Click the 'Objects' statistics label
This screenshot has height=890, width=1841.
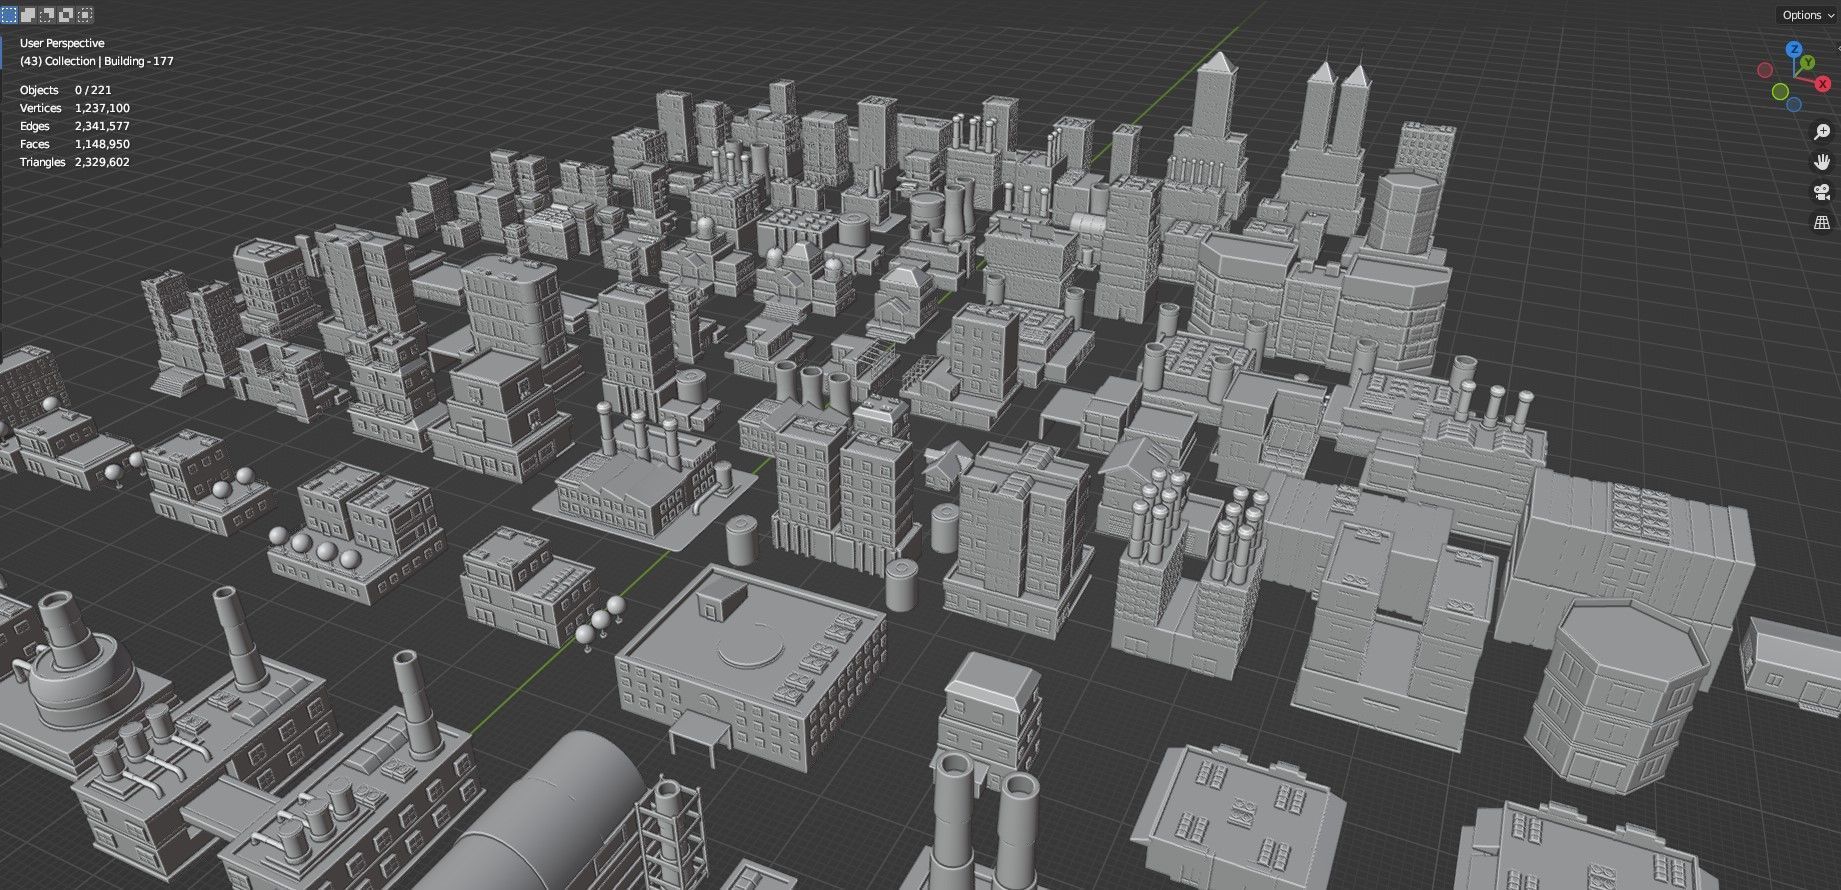pos(39,90)
